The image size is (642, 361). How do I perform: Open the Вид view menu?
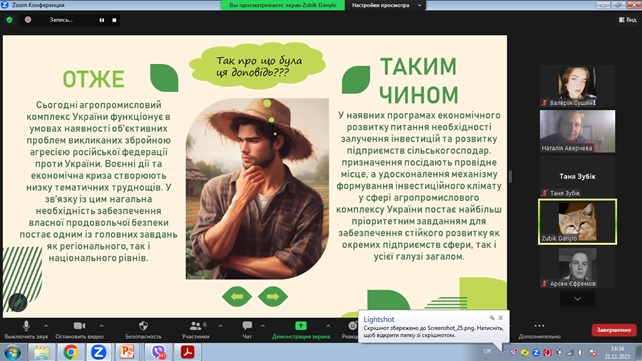pyautogui.click(x=628, y=20)
